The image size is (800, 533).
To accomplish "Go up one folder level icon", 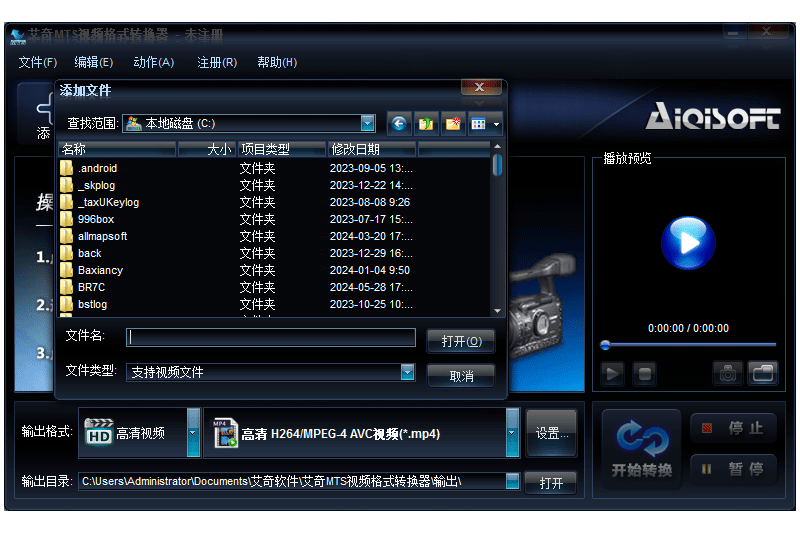I will coord(426,123).
